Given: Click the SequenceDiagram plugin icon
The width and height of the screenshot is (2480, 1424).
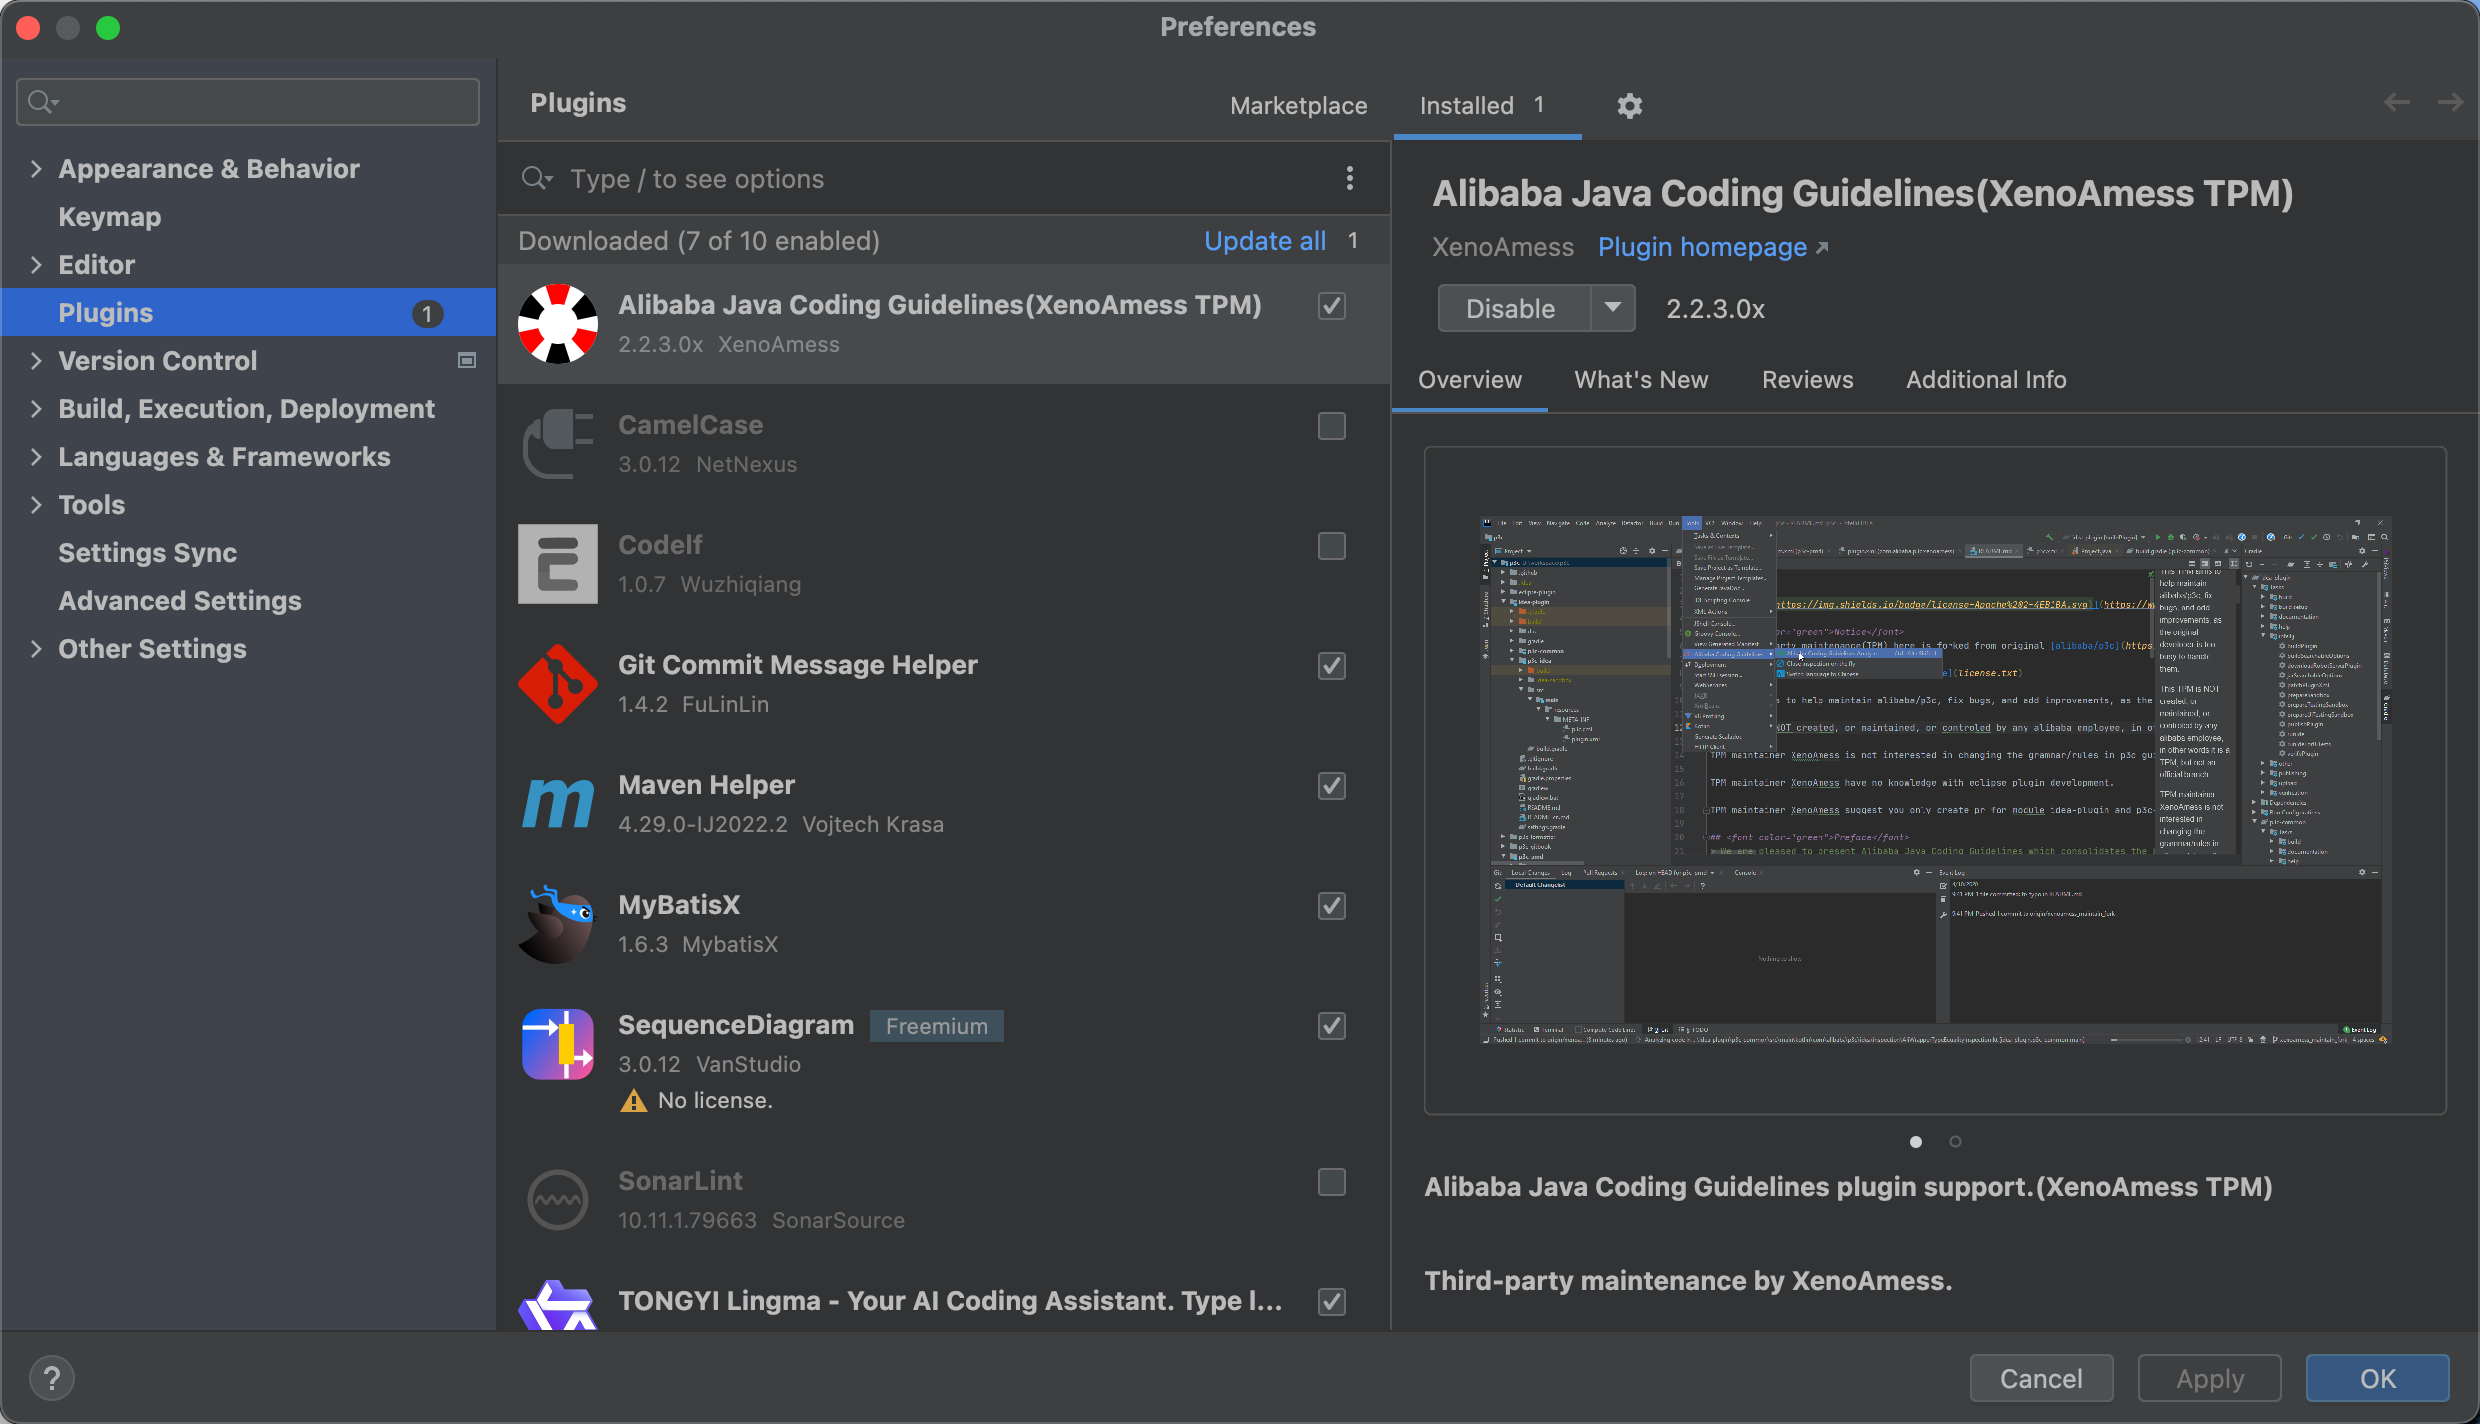Looking at the screenshot, I should tap(557, 1044).
